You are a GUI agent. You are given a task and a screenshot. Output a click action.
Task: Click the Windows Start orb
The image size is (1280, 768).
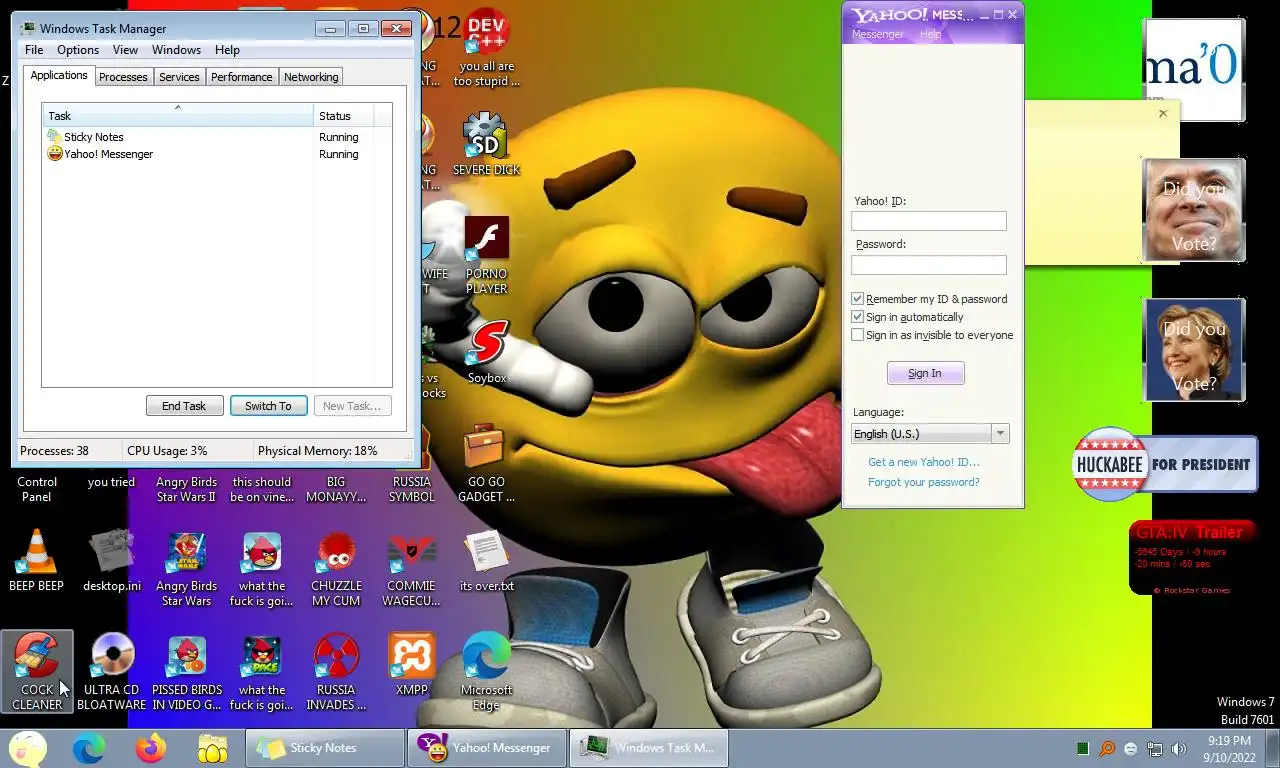click(x=27, y=747)
